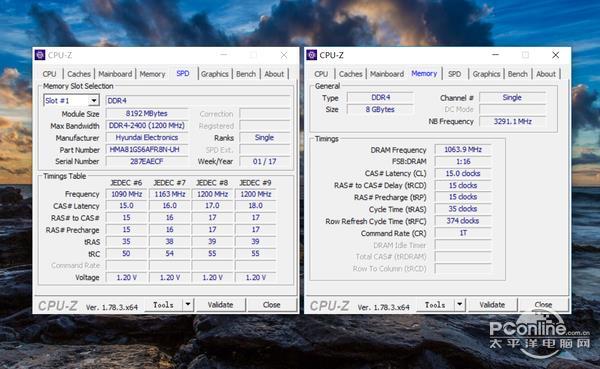The width and height of the screenshot is (600, 369).
Task: Click FSB:DRAM value 1:16
Action: pos(463,162)
